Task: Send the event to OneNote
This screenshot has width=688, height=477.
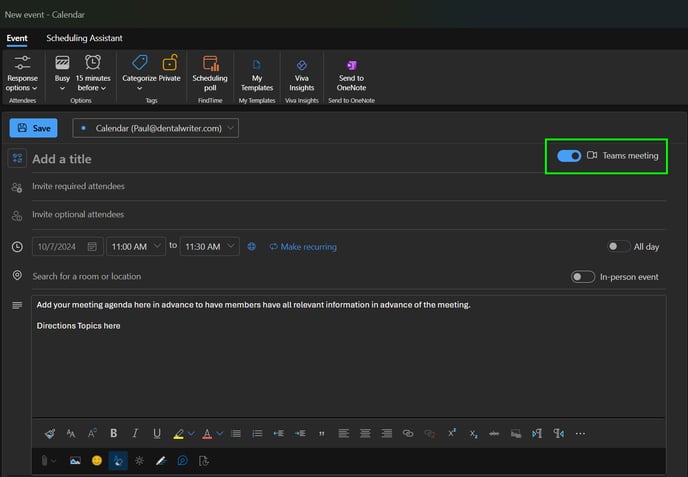Action: (x=351, y=75)
